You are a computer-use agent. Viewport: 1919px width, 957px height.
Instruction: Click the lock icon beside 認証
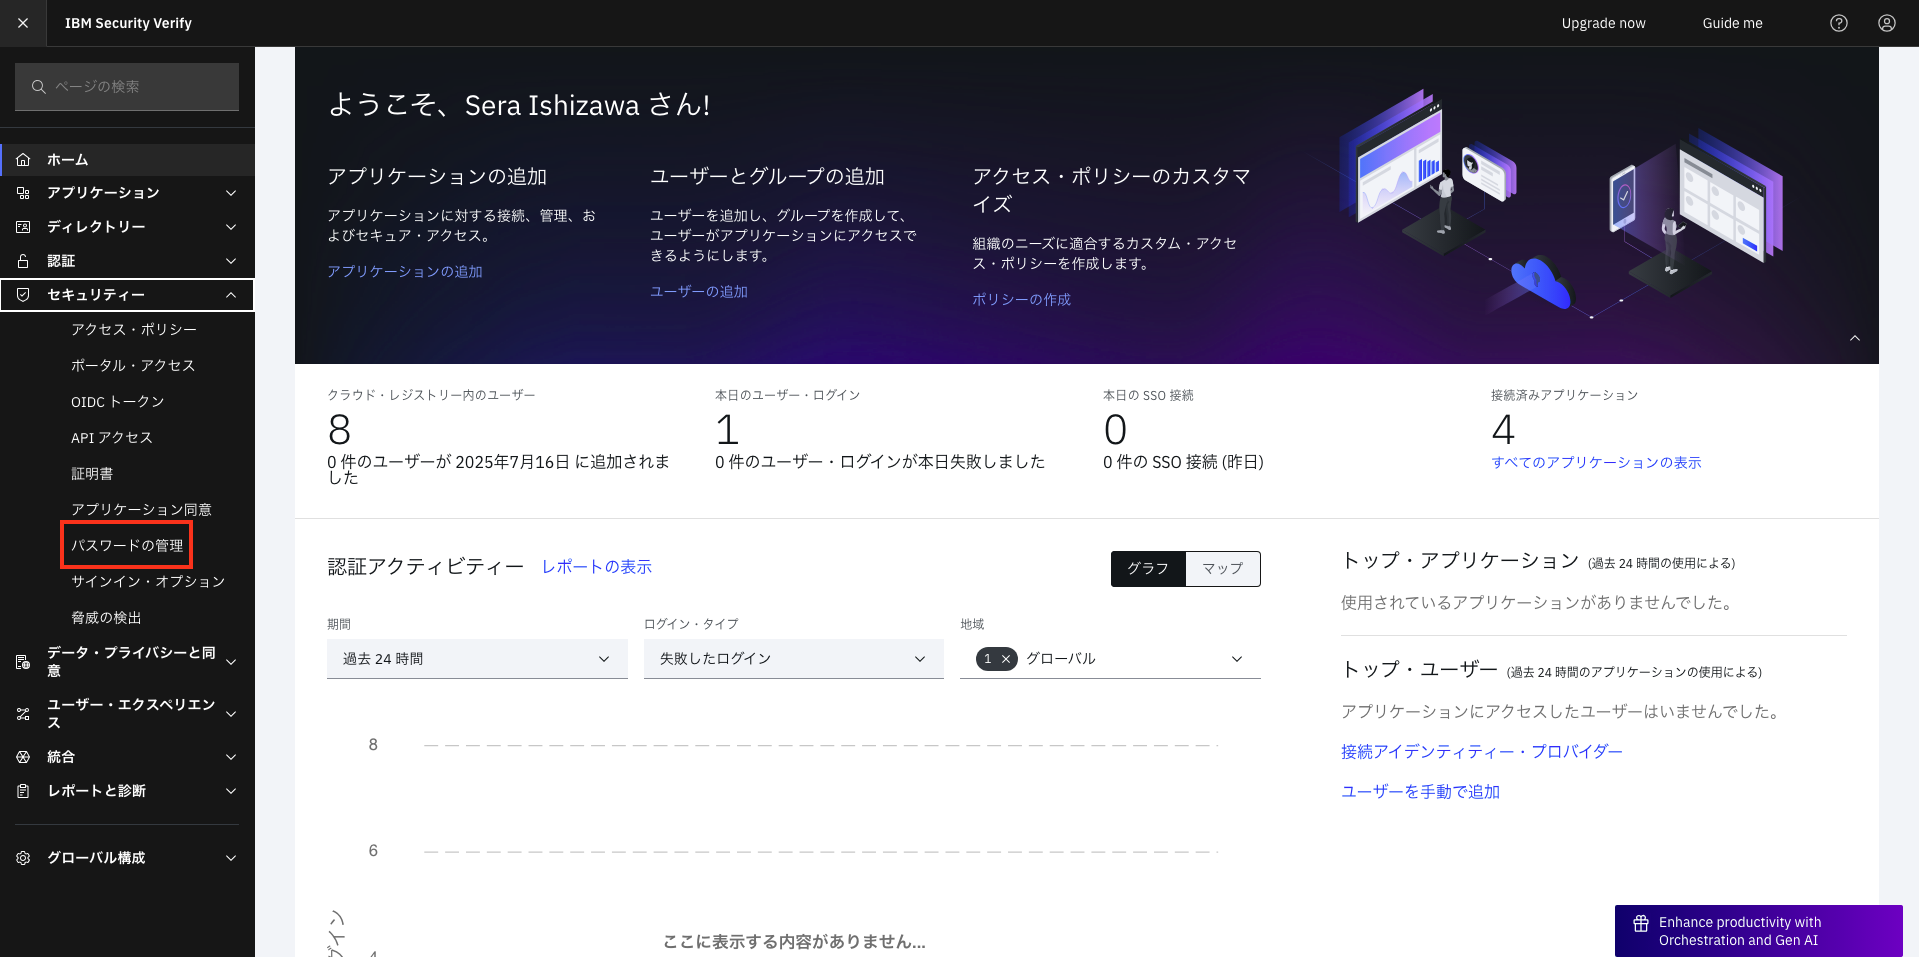tap(23, 261)
